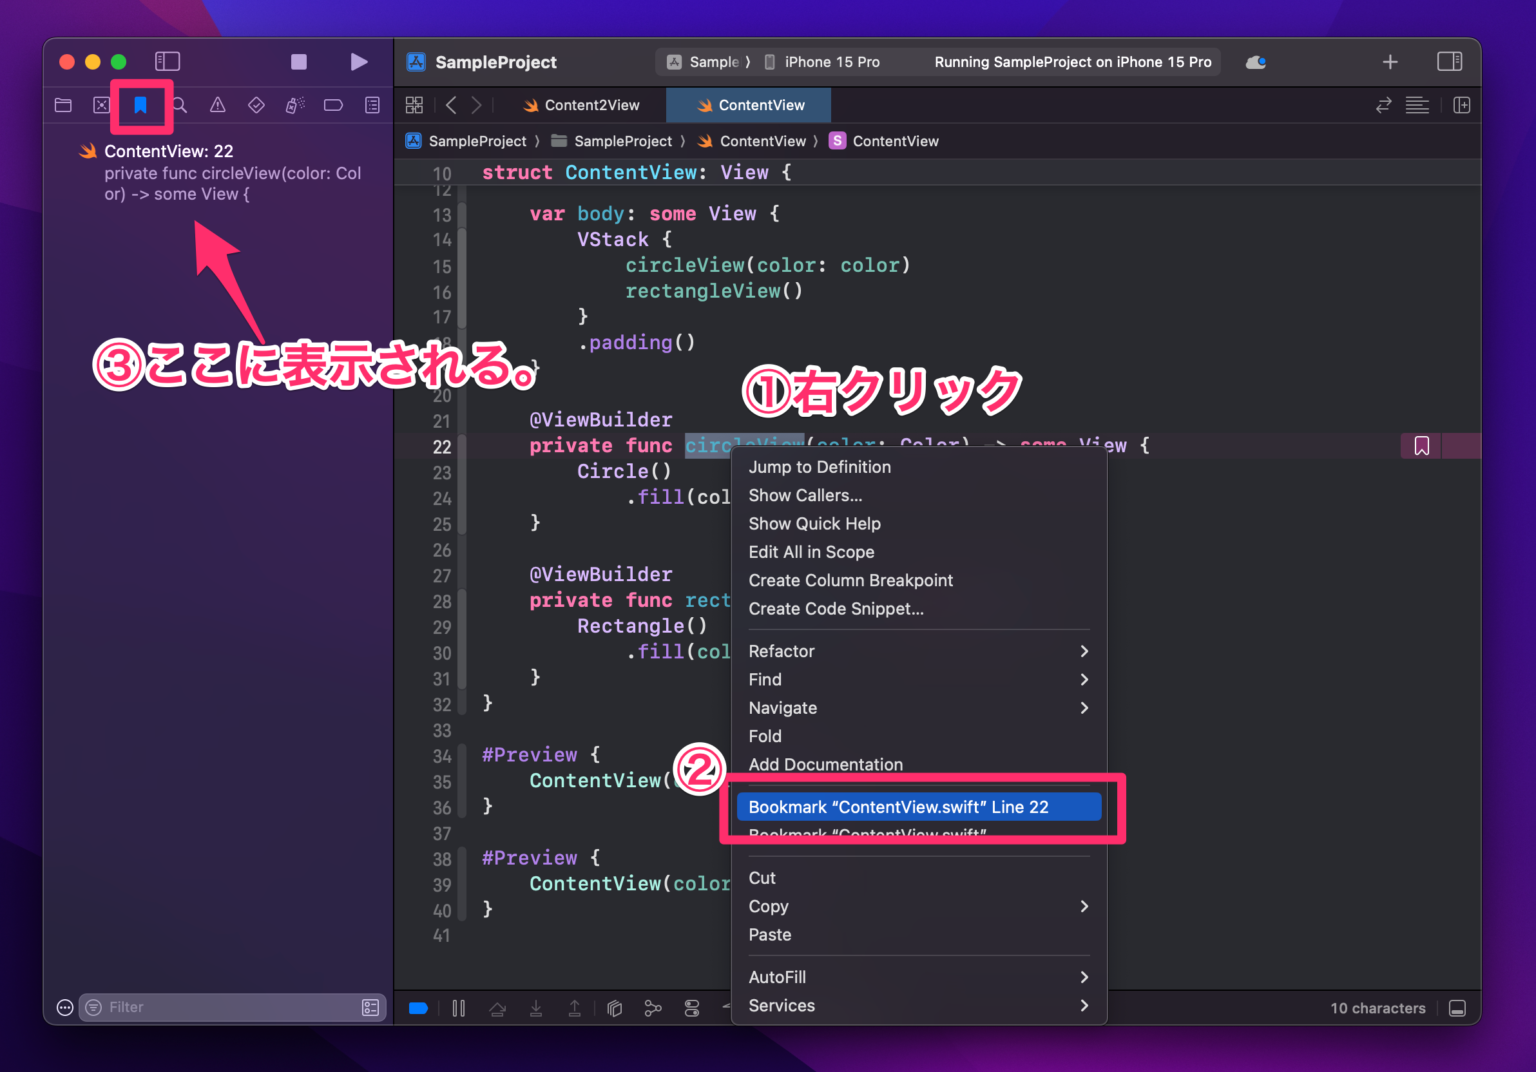1536x1072 pixels.
Task: Pause app execution in the debug bar
Action: coord(459,1008)
